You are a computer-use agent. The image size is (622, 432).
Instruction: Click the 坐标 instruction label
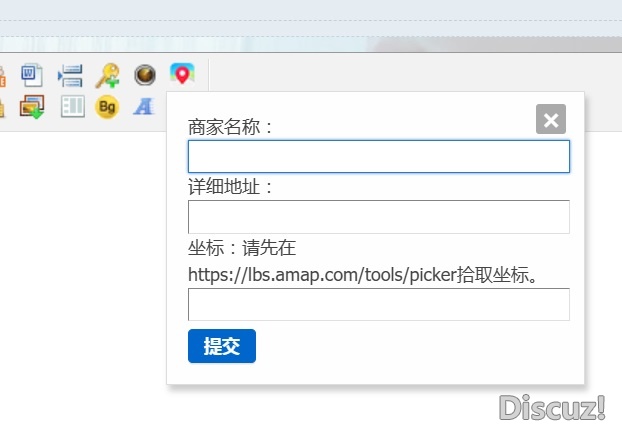(242, 247)
